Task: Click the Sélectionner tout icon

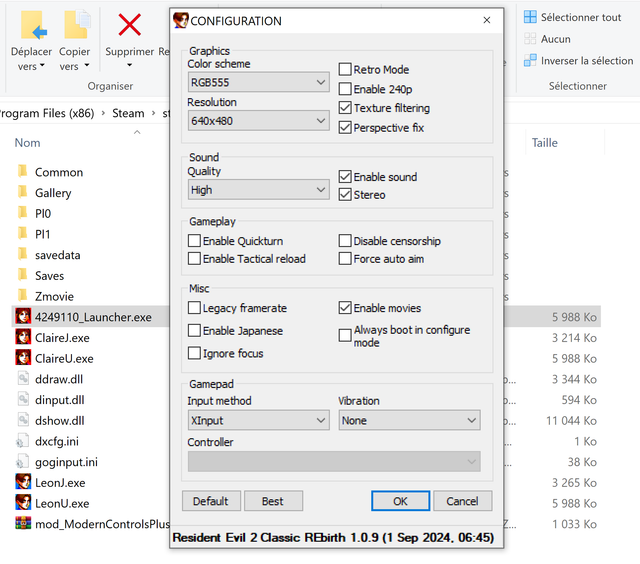Action: pos(530,17)
